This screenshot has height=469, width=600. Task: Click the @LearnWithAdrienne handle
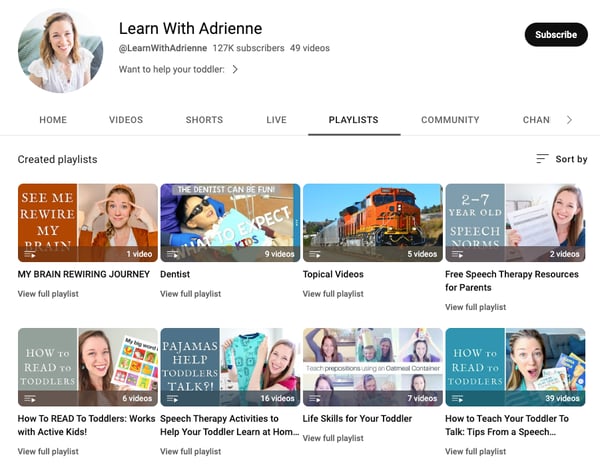163,48
